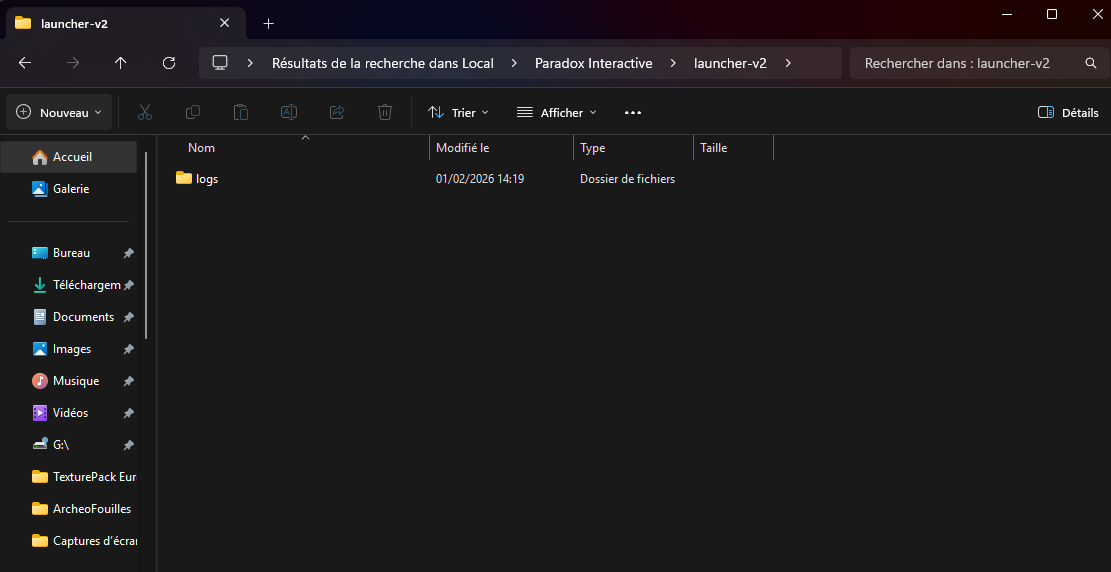The width and height of the screenshot is (1111, 572).
Task: Open Téléchargements in the sidebar
Action: [x=69, y=285]
